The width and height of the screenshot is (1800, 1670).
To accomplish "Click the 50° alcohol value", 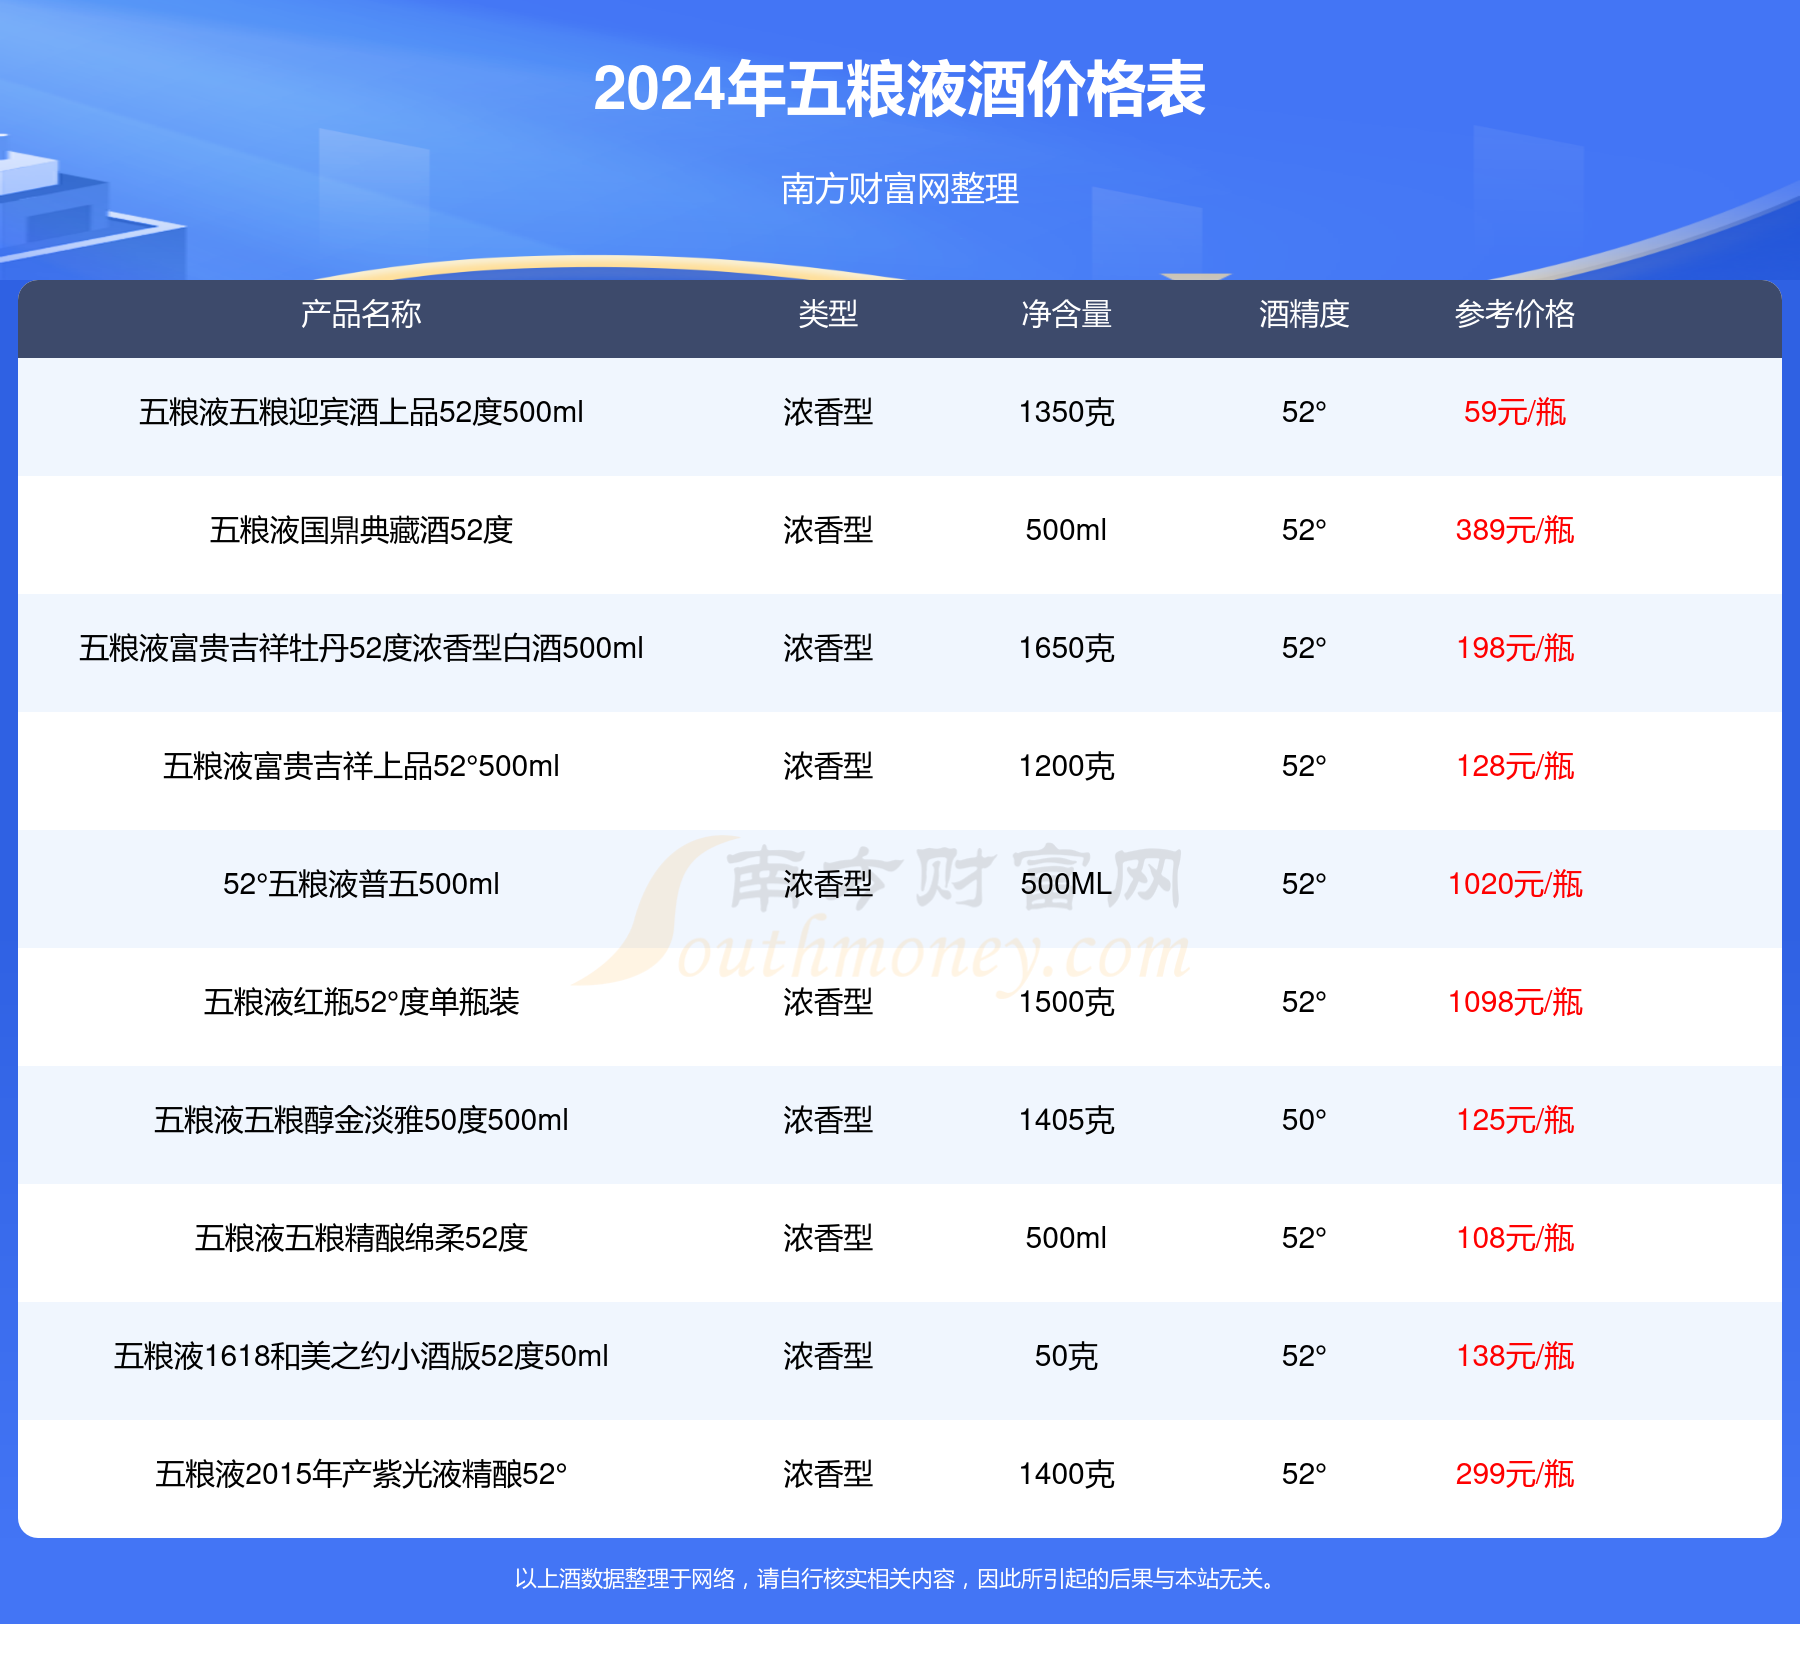I will (1304, 1120).
